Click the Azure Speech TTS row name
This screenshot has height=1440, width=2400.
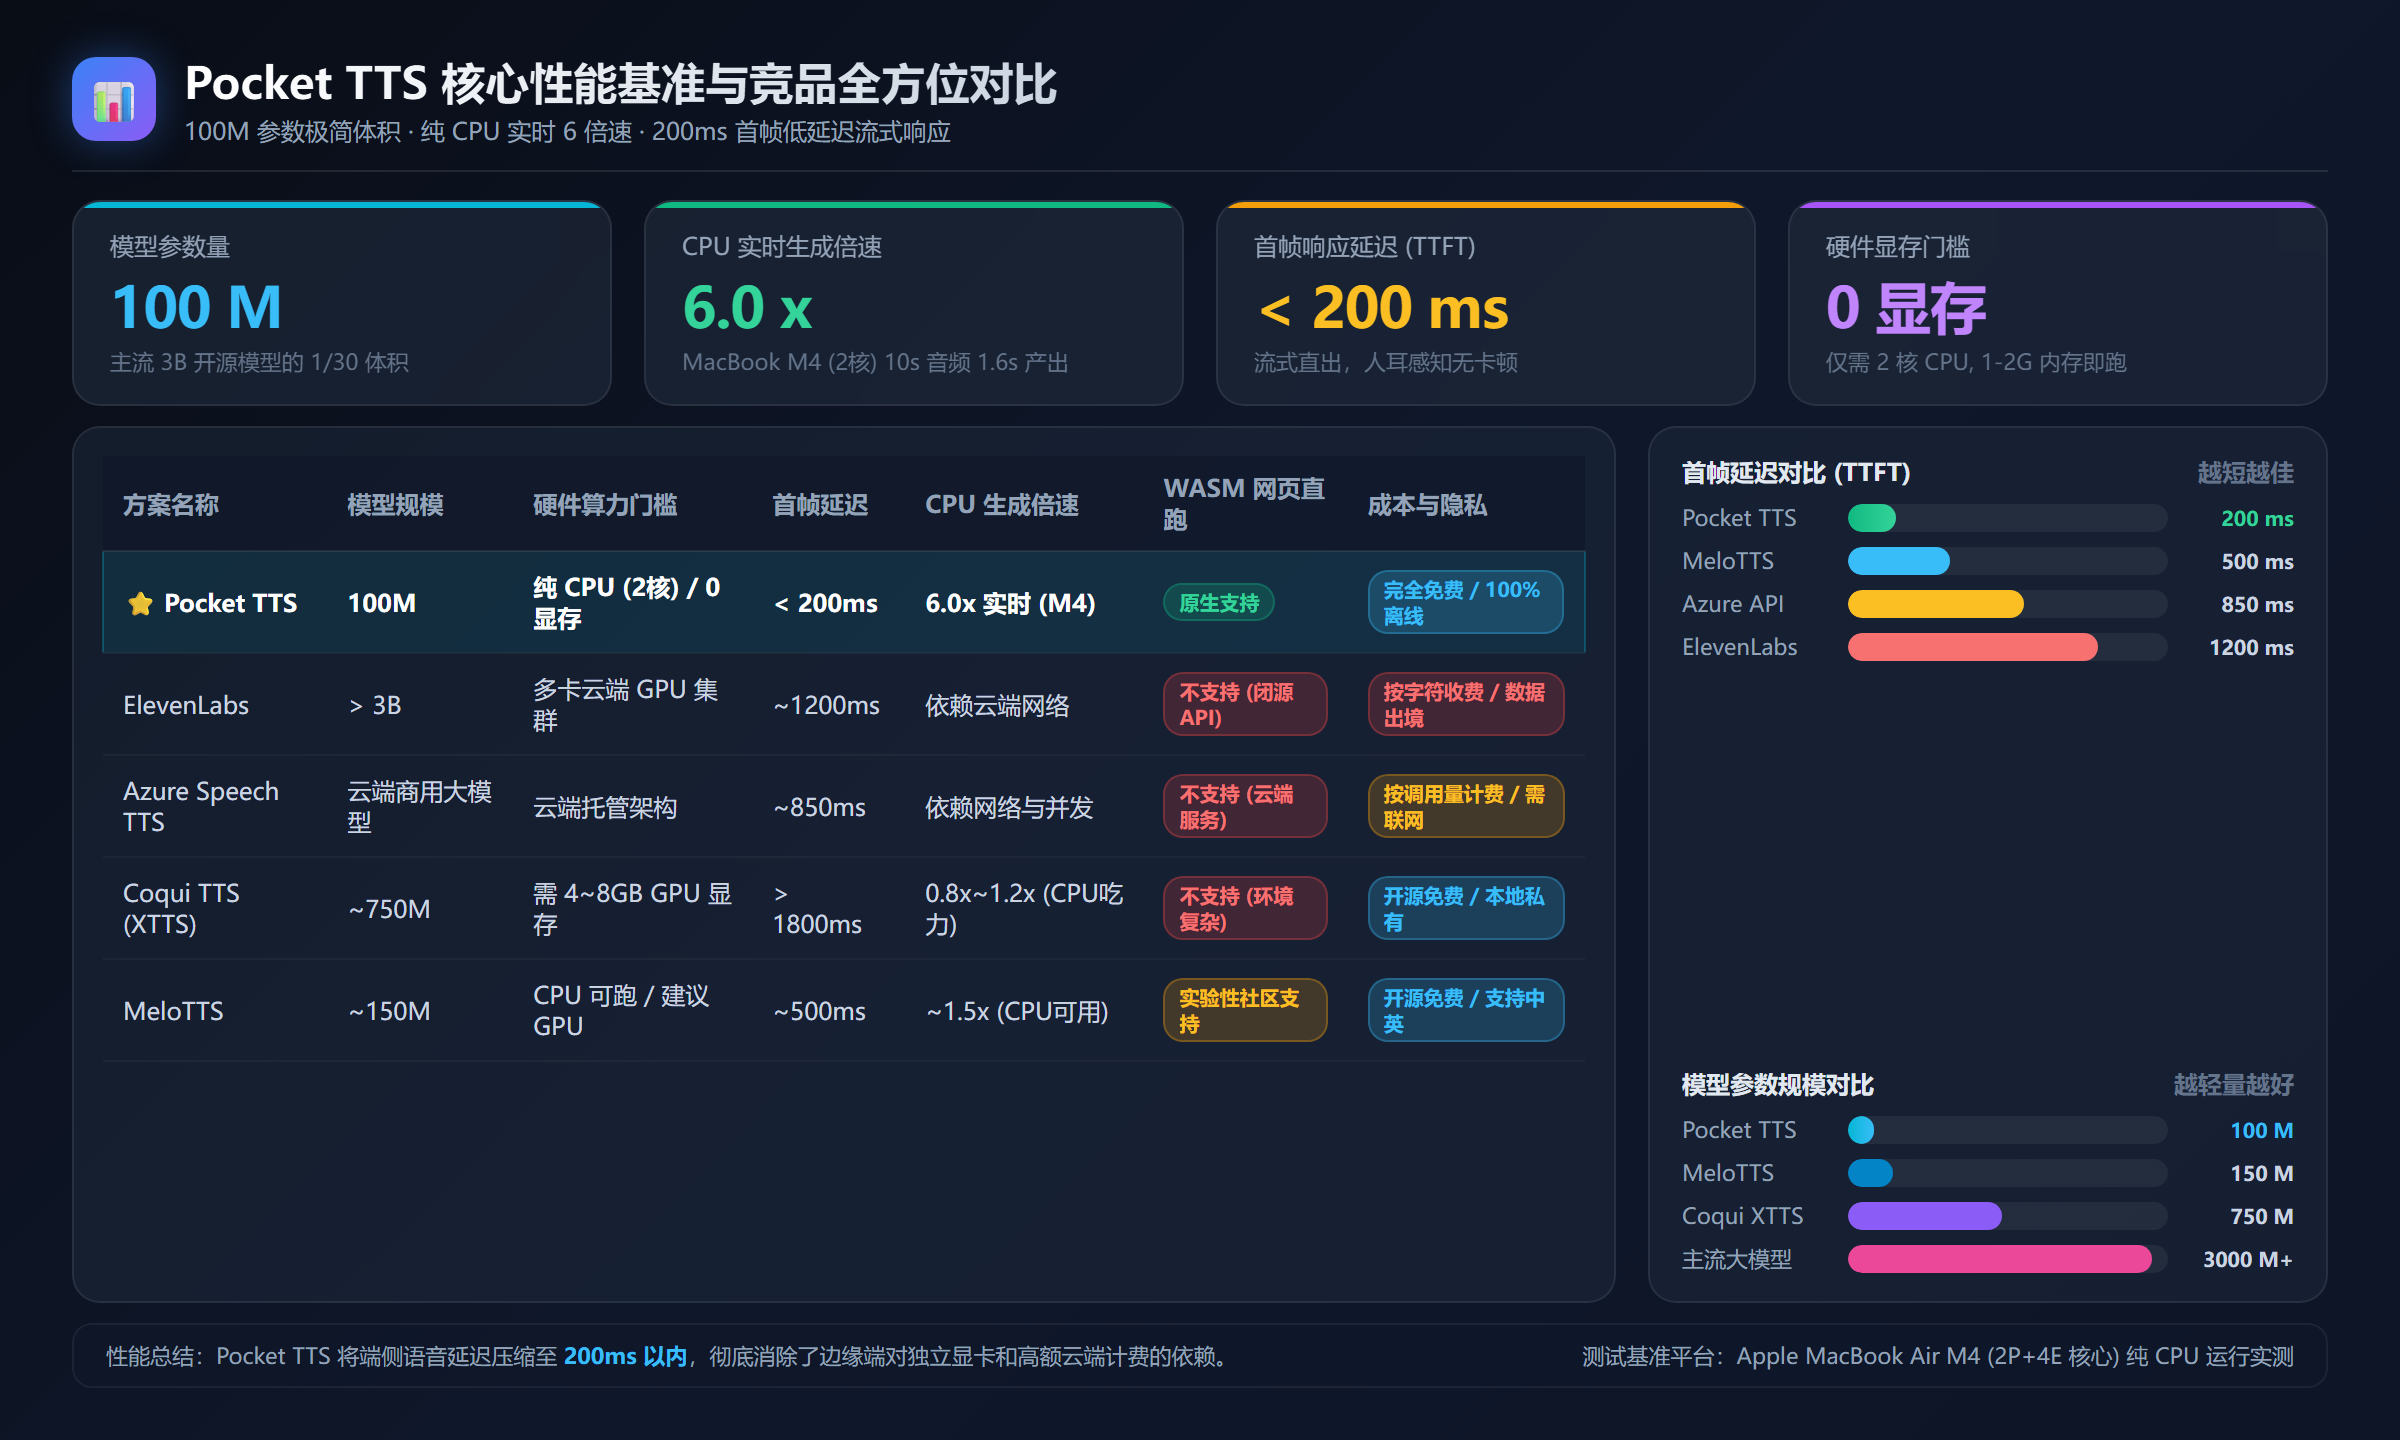click(201, 807)
